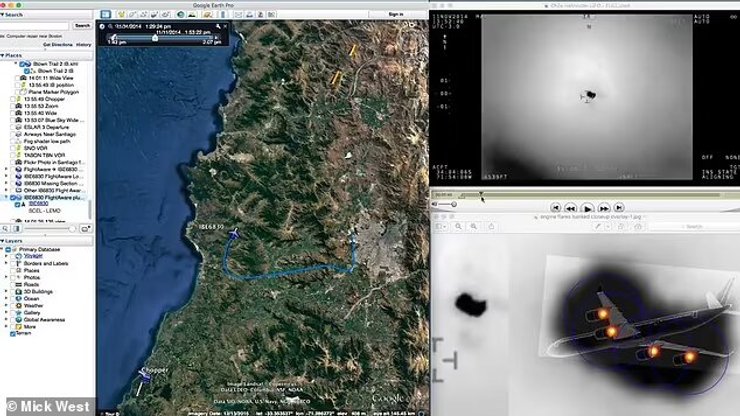Collapse the Places panel

click(x=4, y=55)
